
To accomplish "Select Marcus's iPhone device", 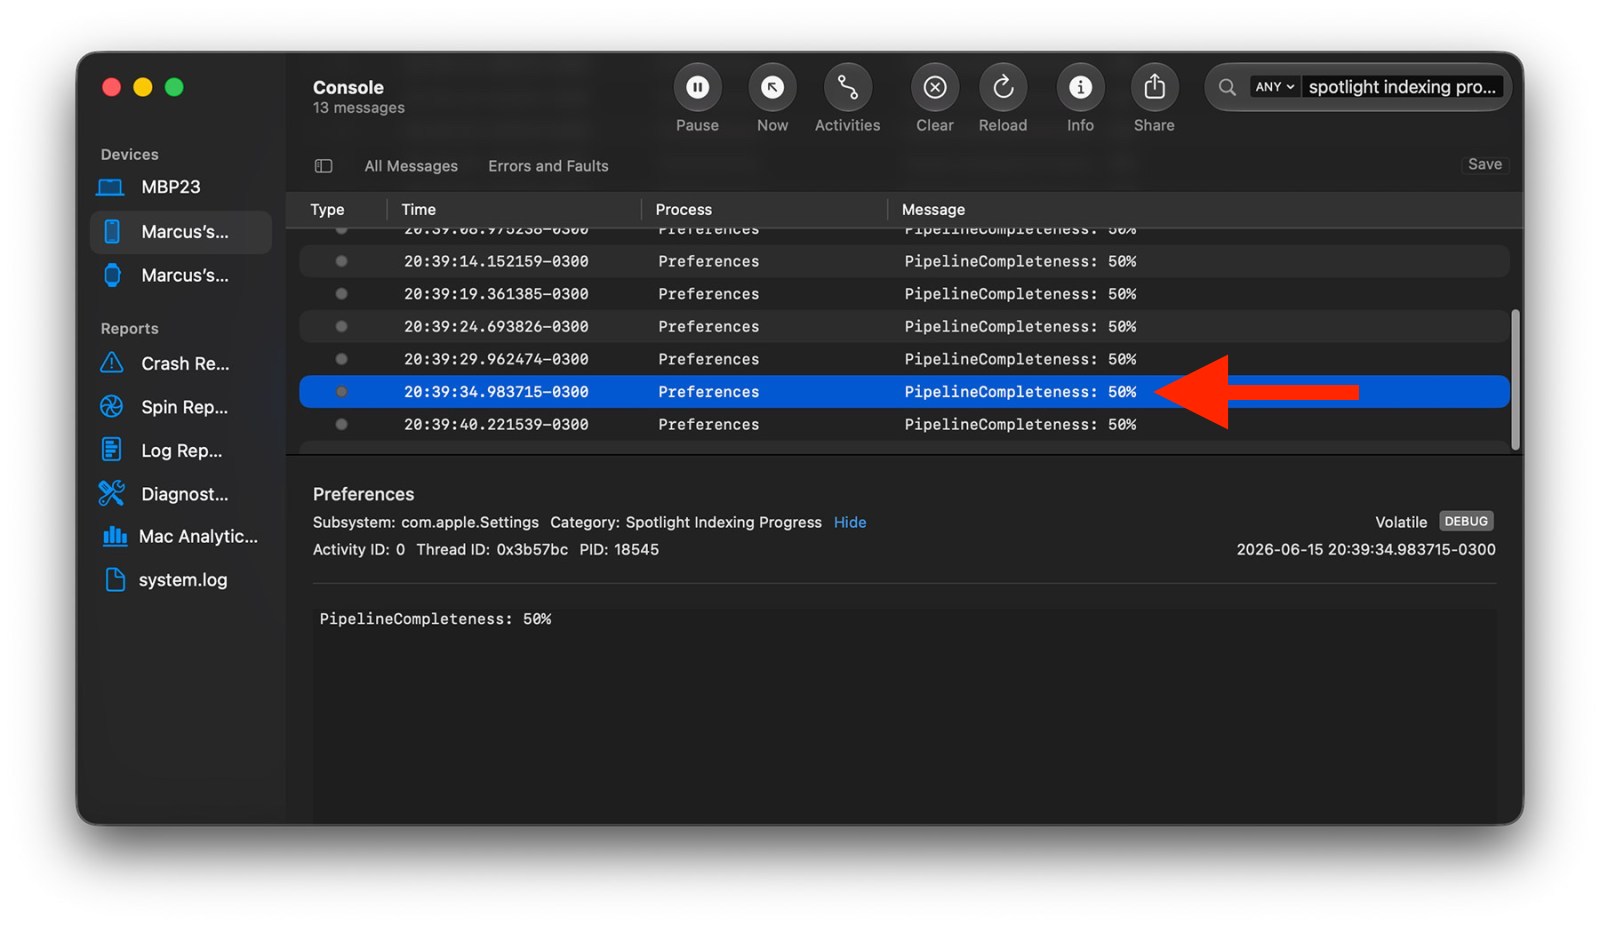I will (x=180, y=232).
